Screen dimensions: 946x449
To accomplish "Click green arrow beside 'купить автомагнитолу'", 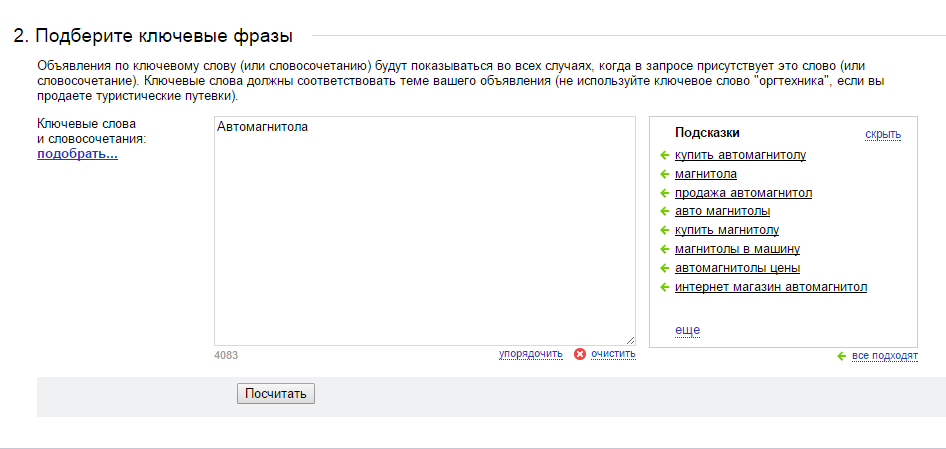I will pos(665,156).
